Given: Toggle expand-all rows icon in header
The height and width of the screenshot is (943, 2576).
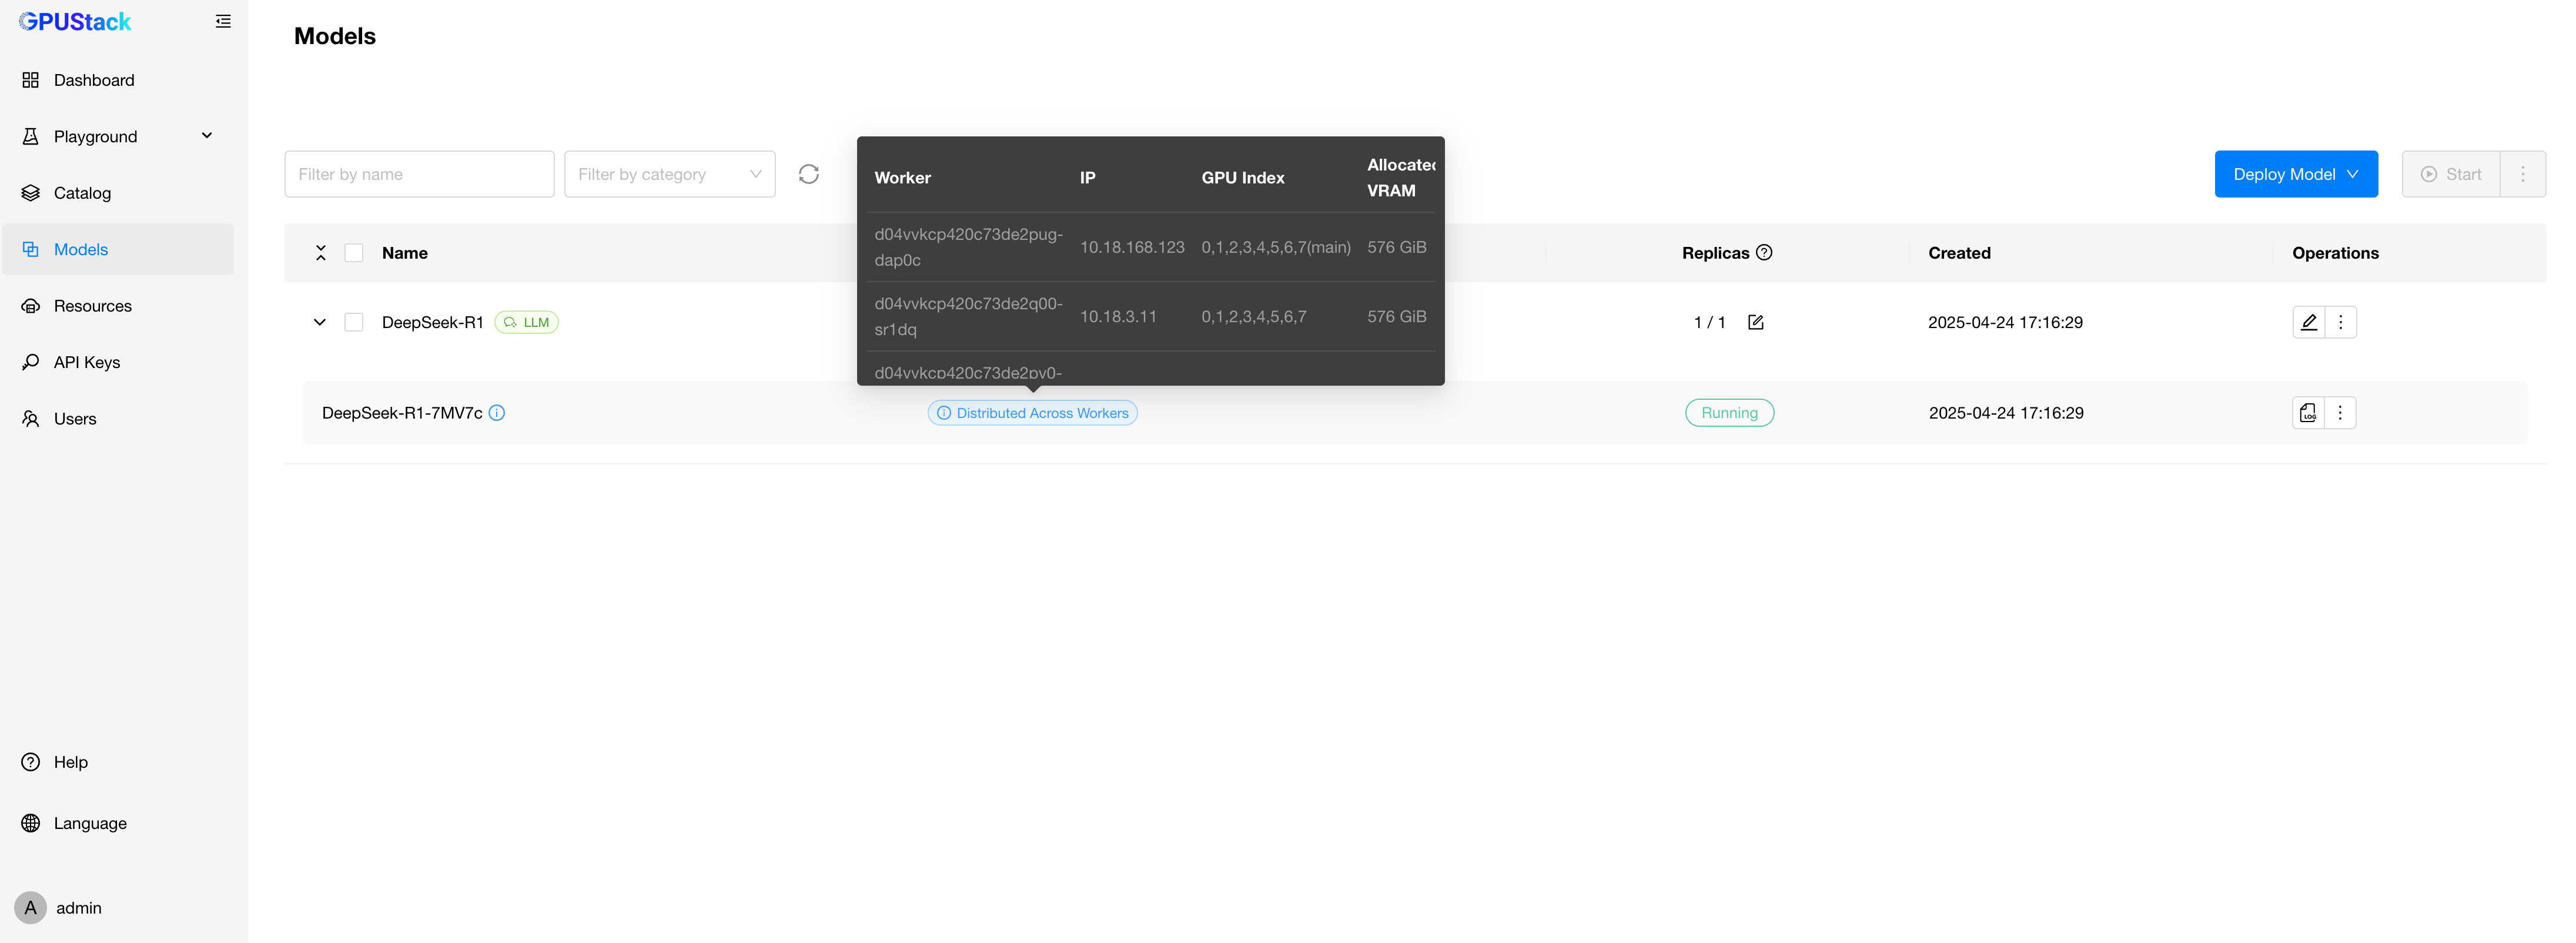Looking at the screenshot, I should (320, 253).
